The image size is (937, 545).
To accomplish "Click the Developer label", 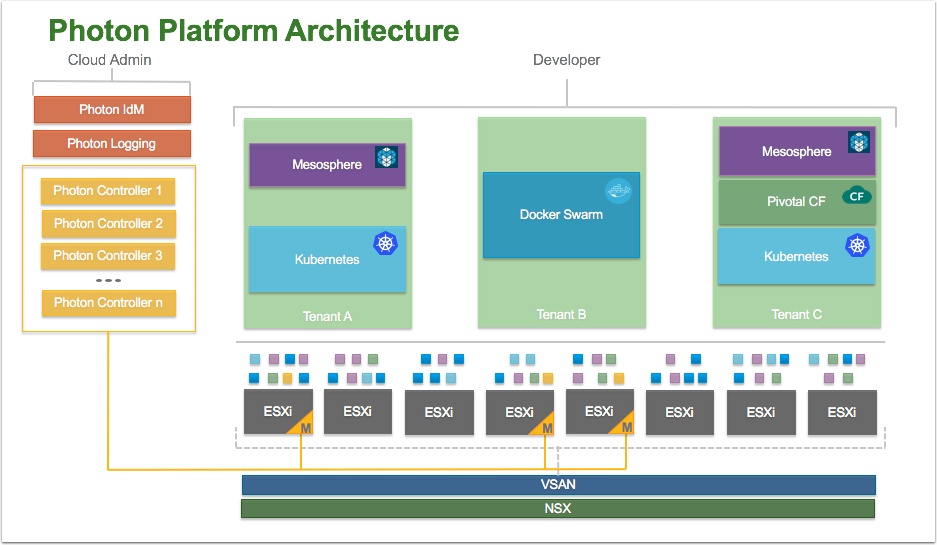I will (567, 60).
